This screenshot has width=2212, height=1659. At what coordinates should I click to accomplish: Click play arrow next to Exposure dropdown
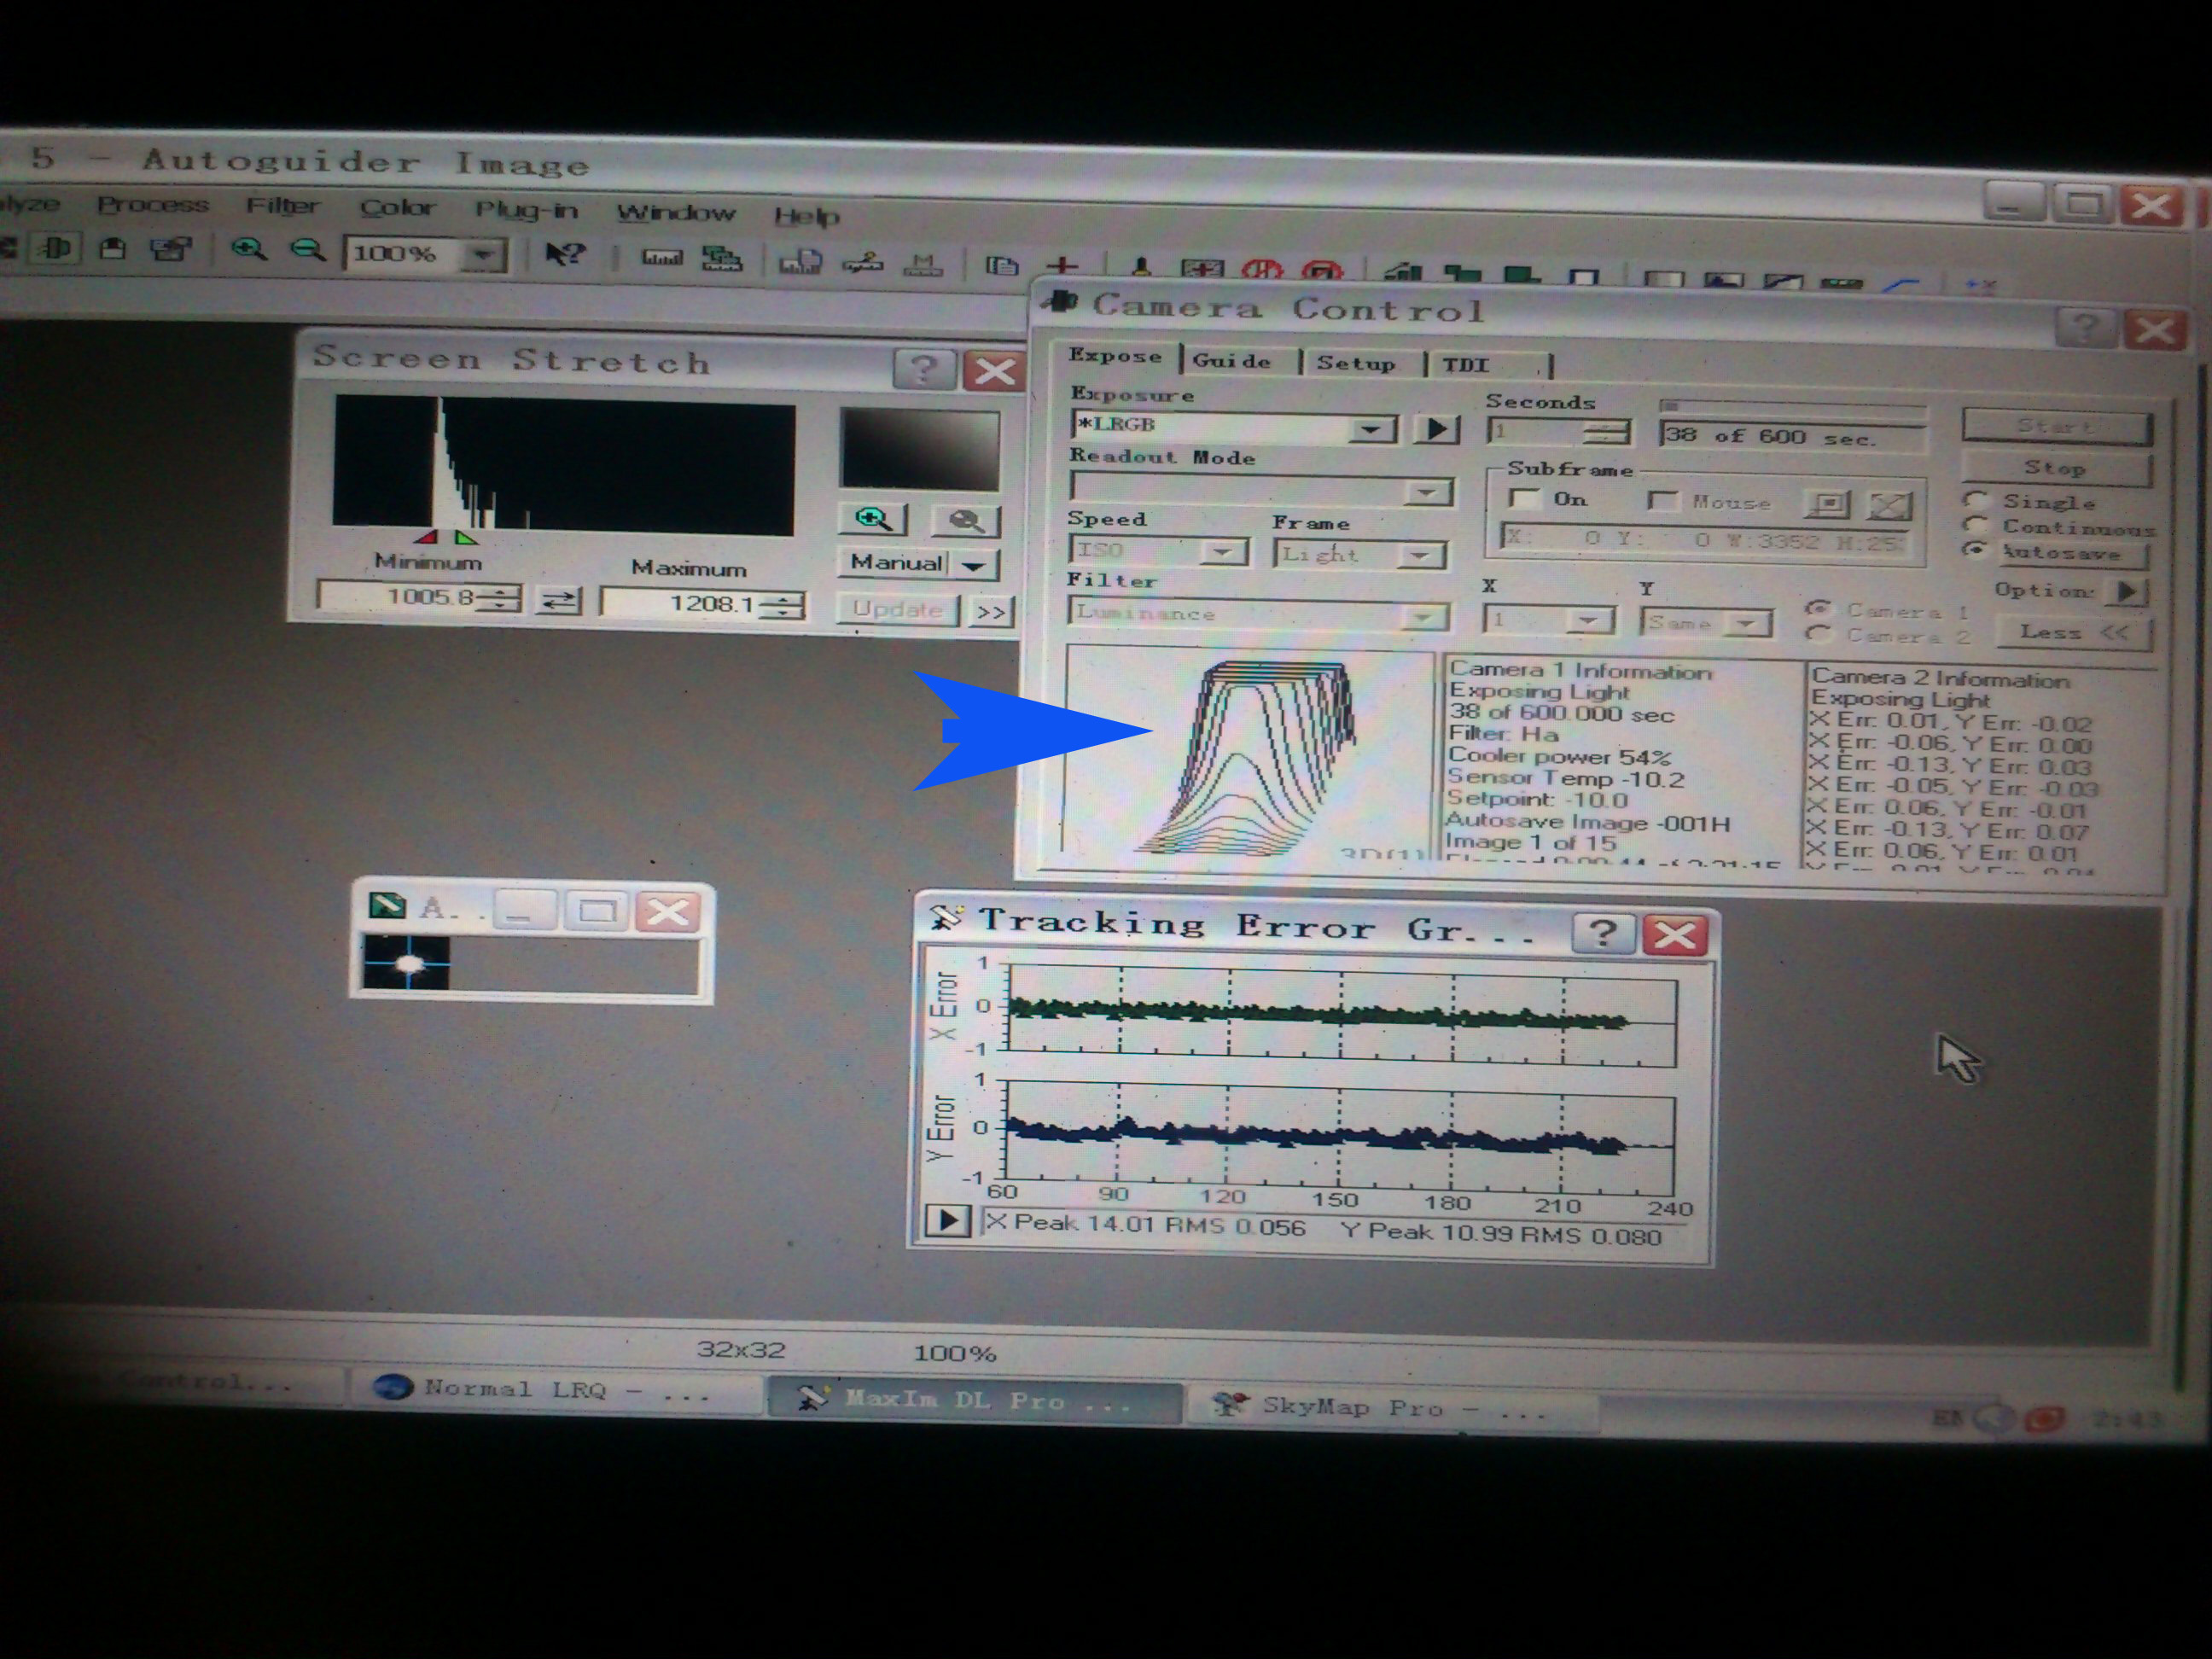tap(1436, 429)
